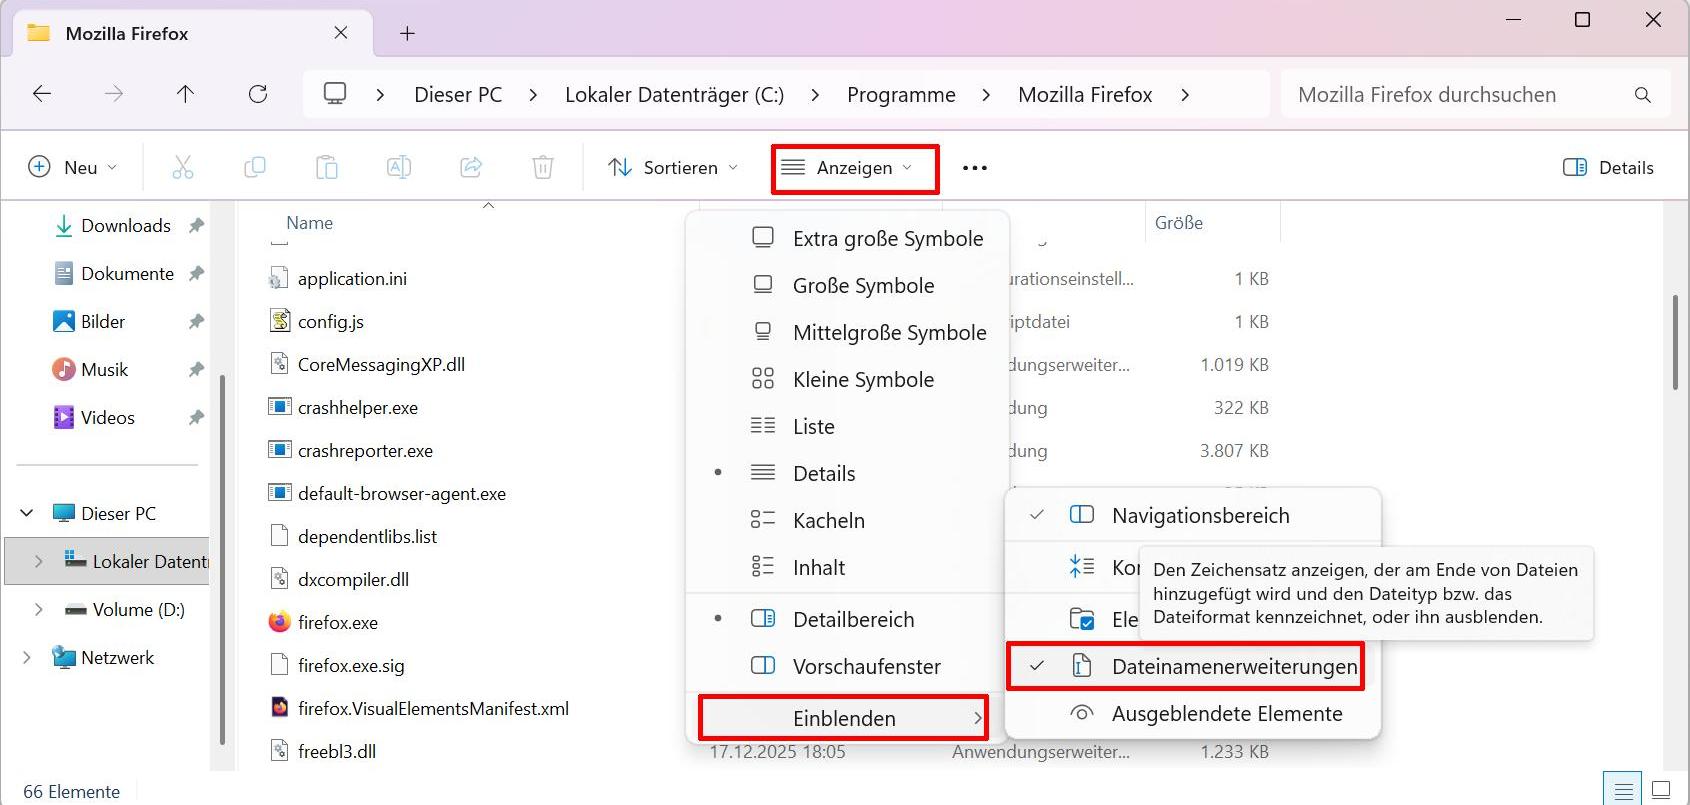Click the Delete trash can icon
Screen dimensions: 1690x805
click(x=543, y=167)
